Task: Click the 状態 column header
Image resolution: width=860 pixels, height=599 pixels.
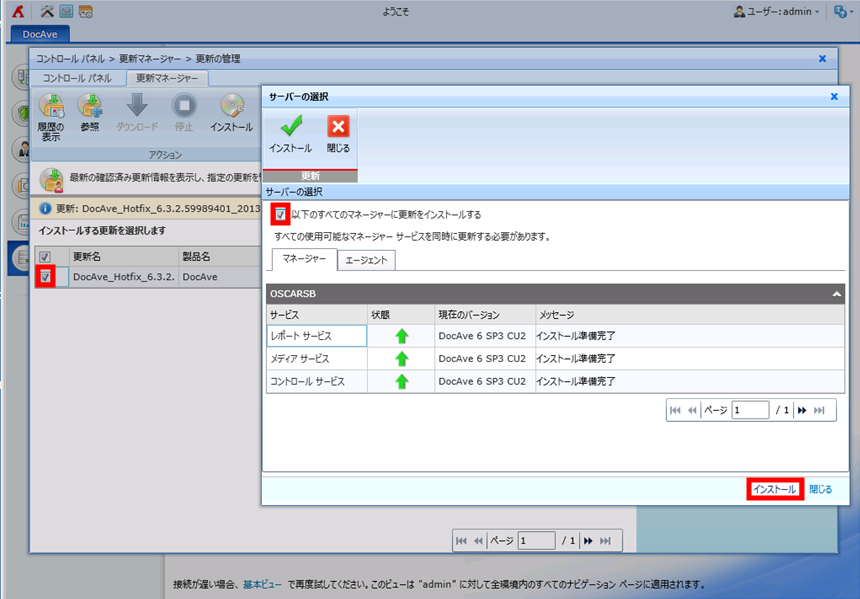Action: [401, 315]
